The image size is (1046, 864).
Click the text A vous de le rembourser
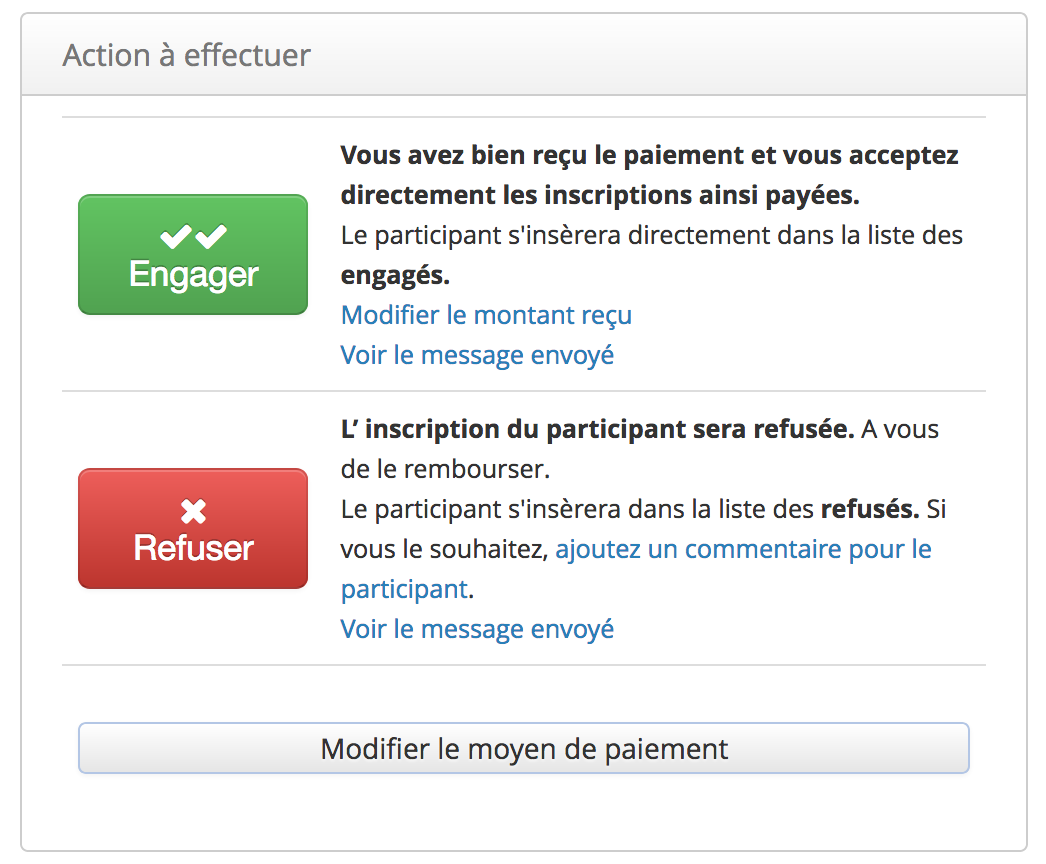coord(640,449)
